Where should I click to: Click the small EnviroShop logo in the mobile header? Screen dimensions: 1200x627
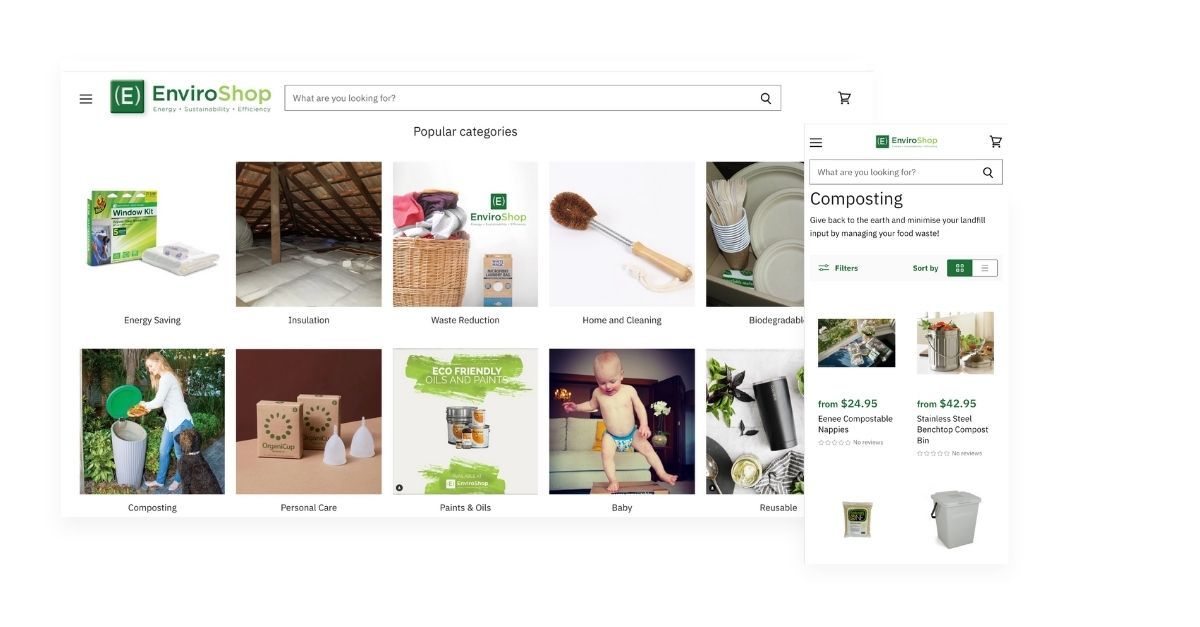tap(906, 141)
